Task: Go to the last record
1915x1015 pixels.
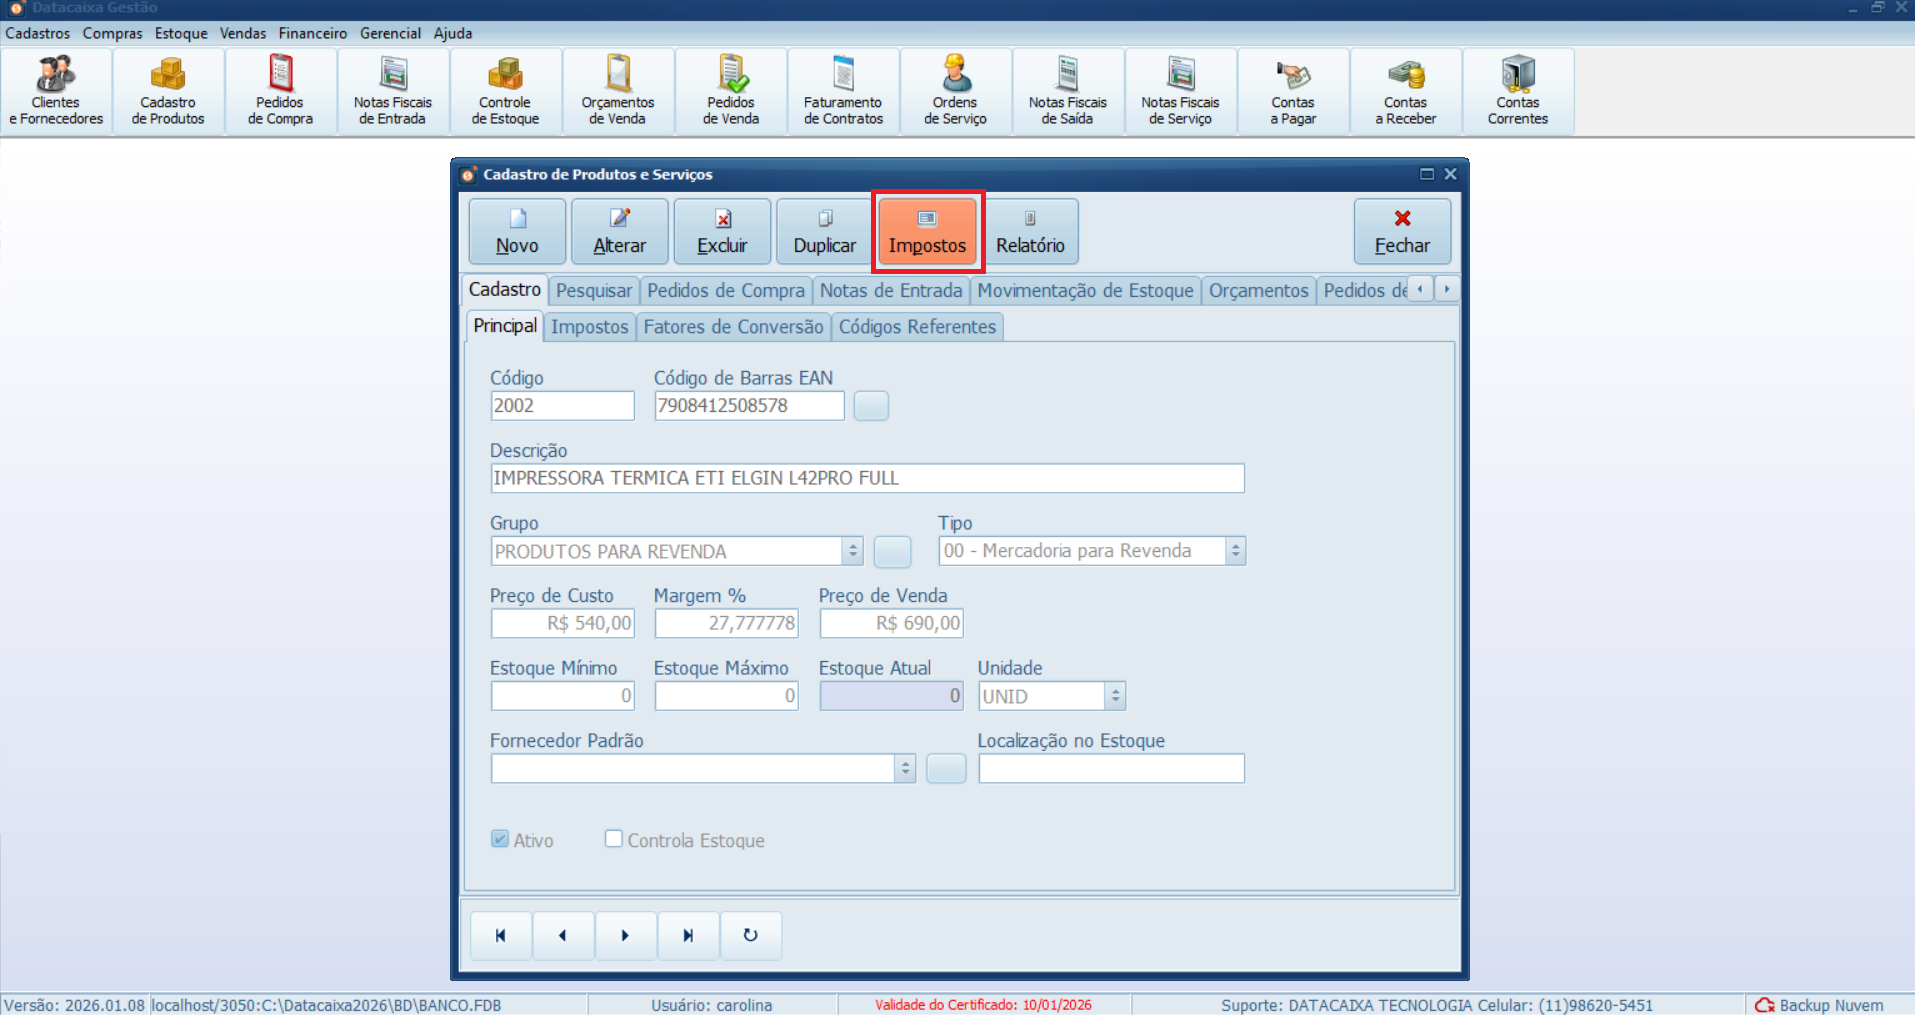Action: point(688,936)
